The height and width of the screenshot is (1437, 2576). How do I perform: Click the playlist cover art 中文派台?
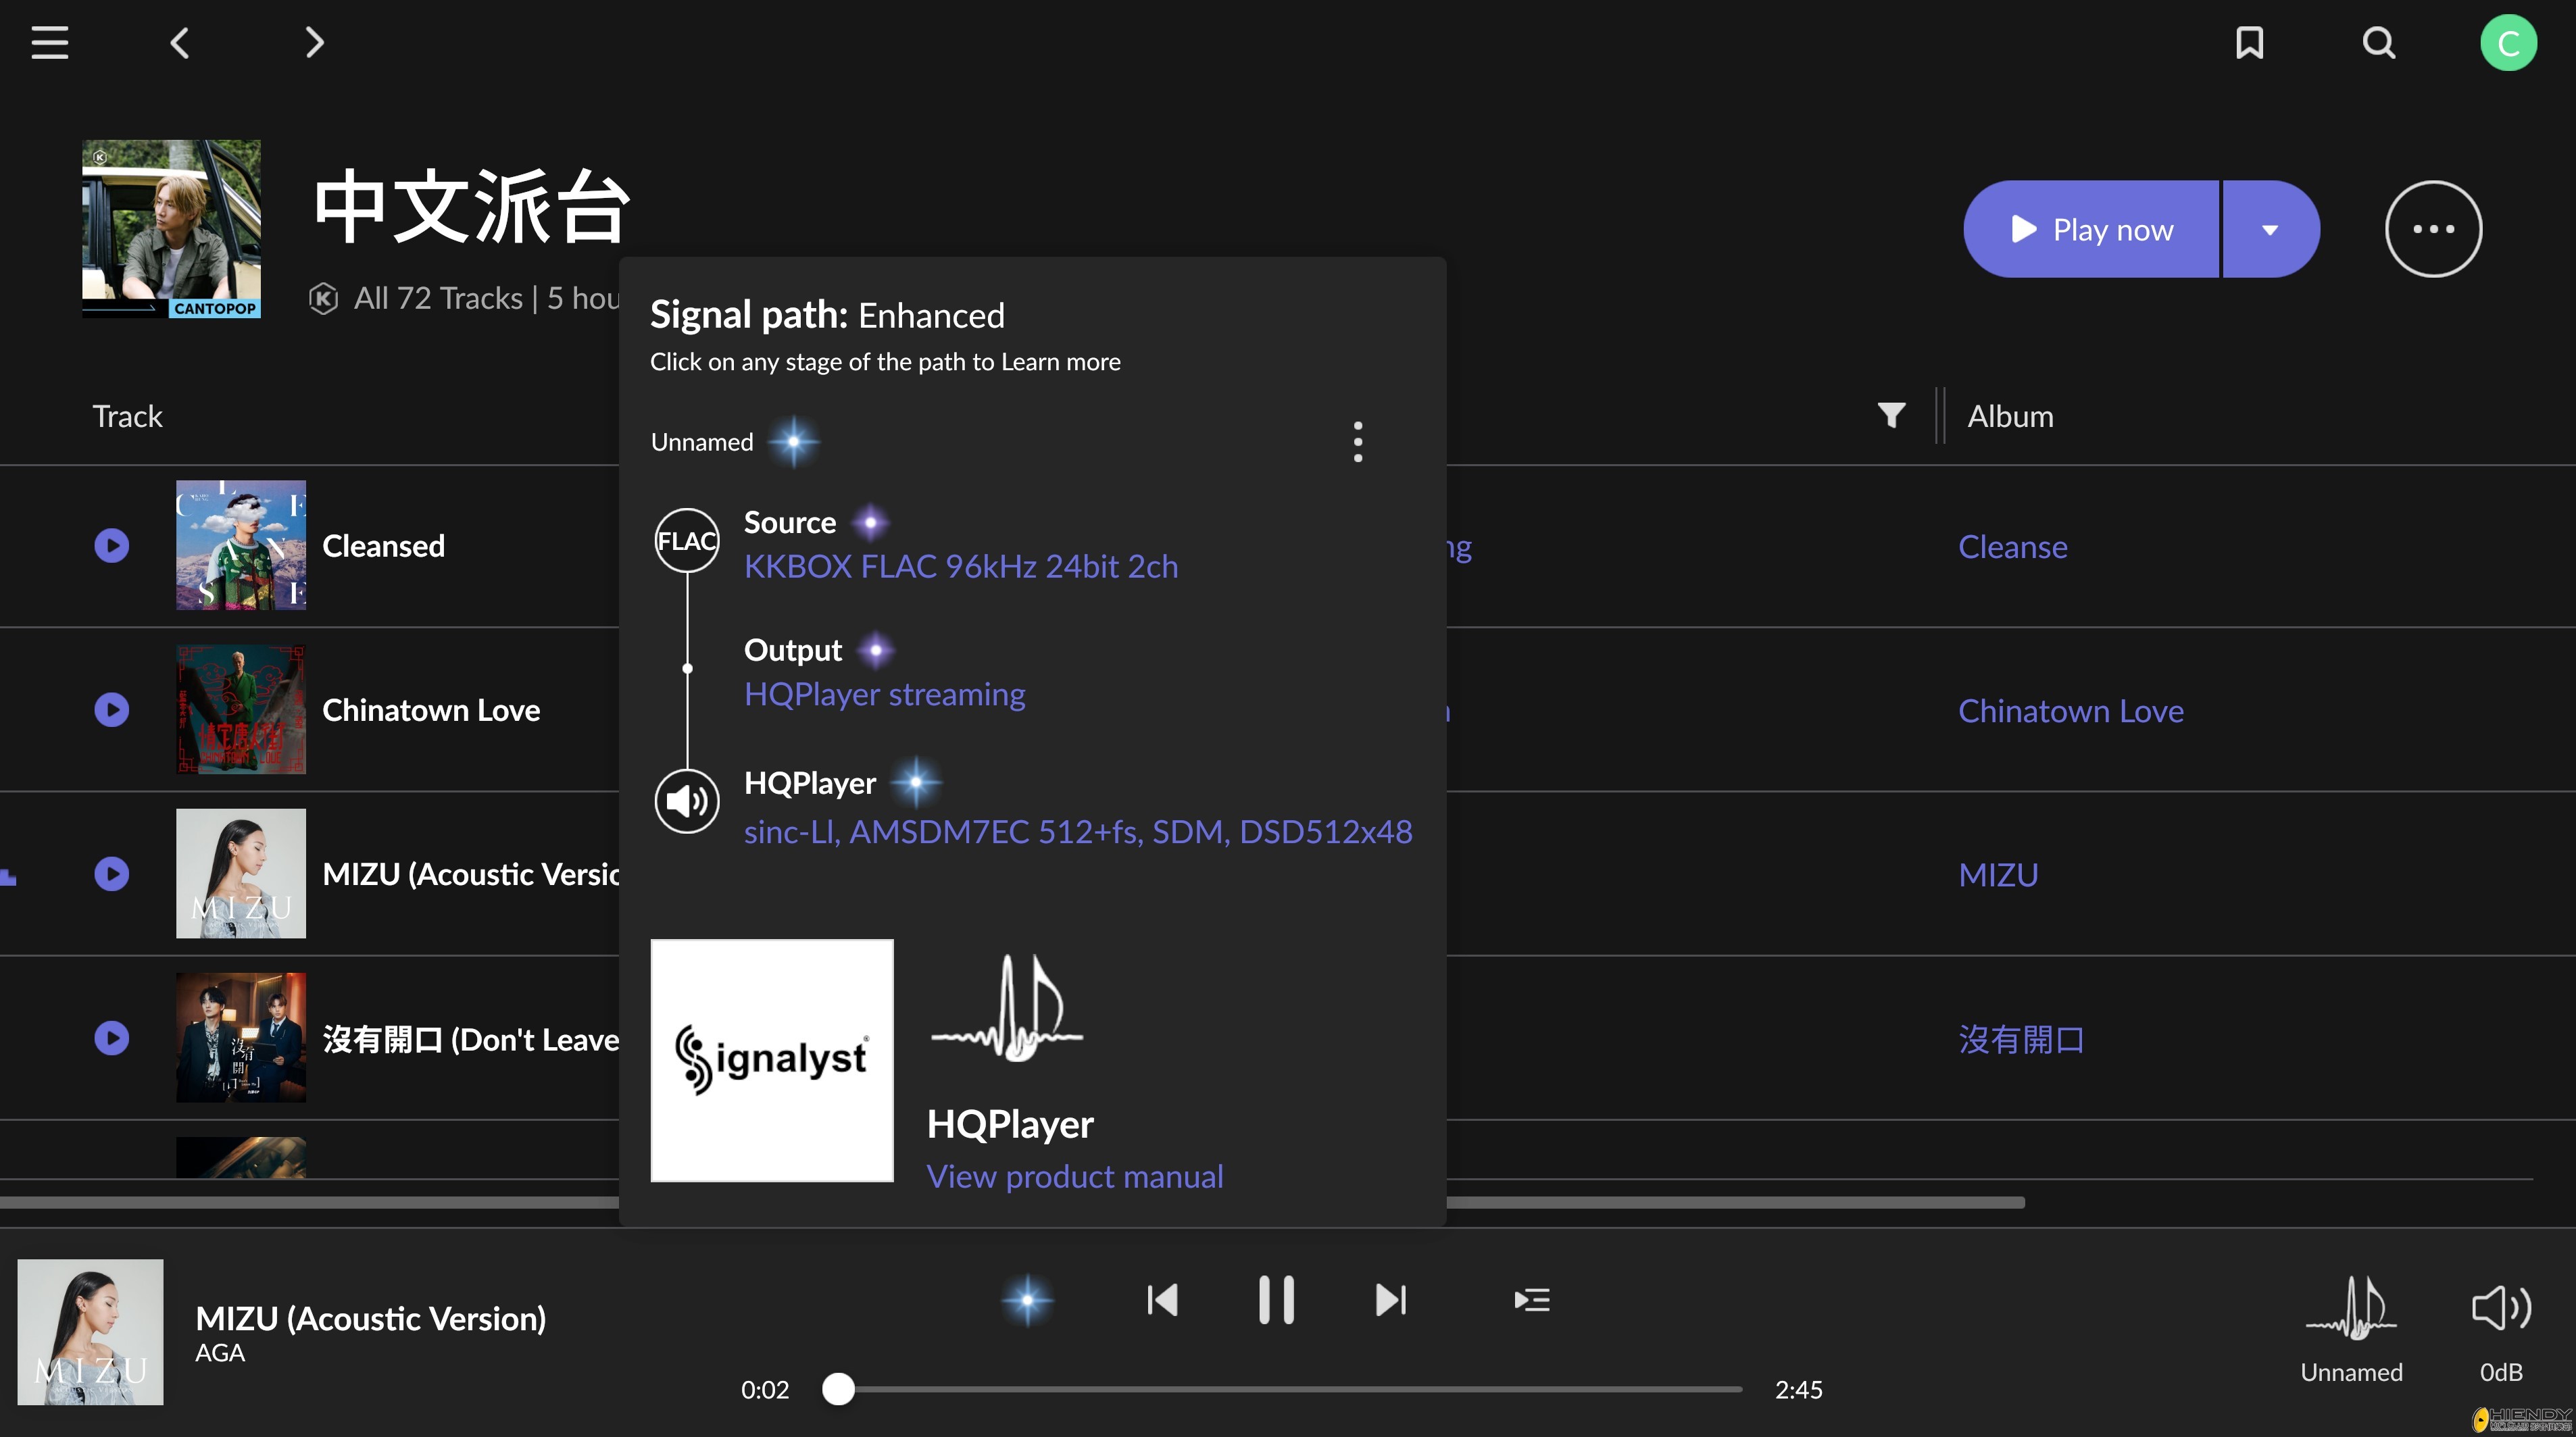tap(171, 229)
